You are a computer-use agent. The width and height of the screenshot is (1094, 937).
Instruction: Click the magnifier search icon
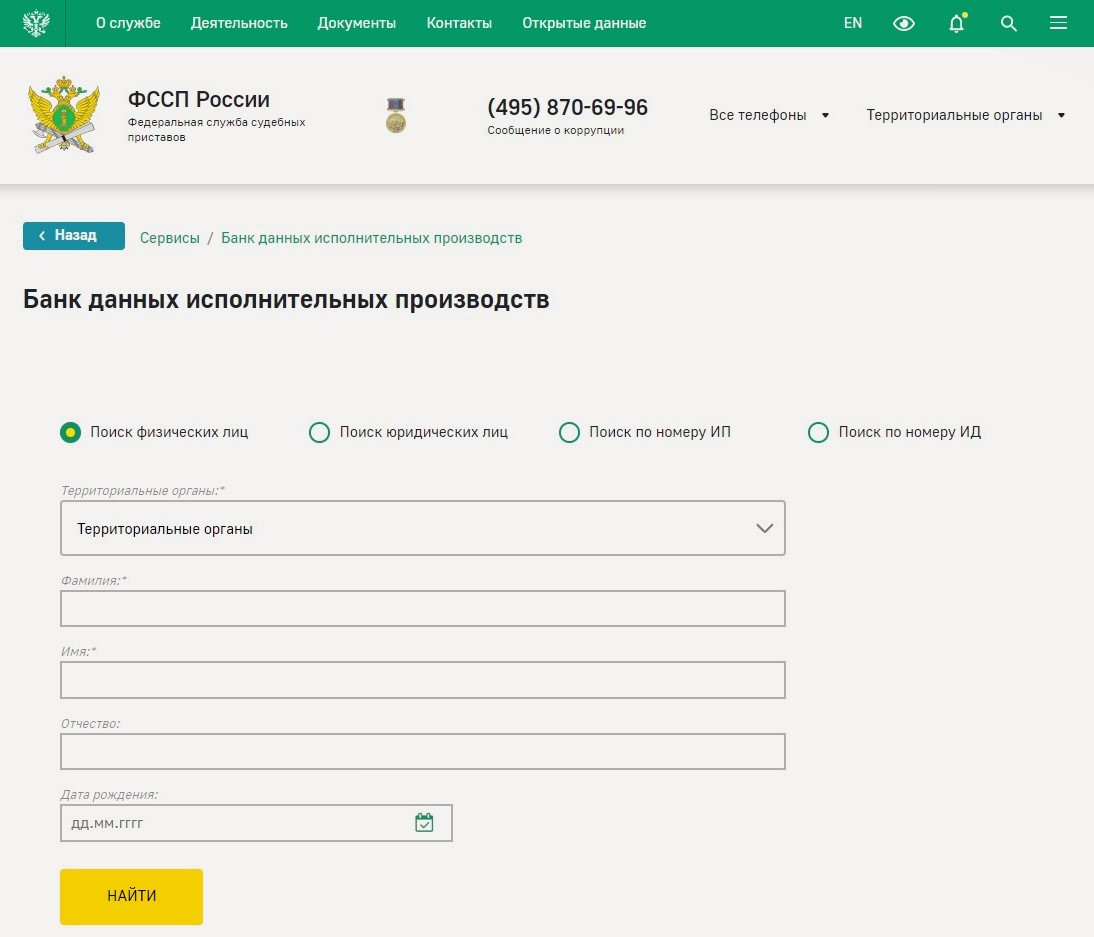tap(1009, 23)
